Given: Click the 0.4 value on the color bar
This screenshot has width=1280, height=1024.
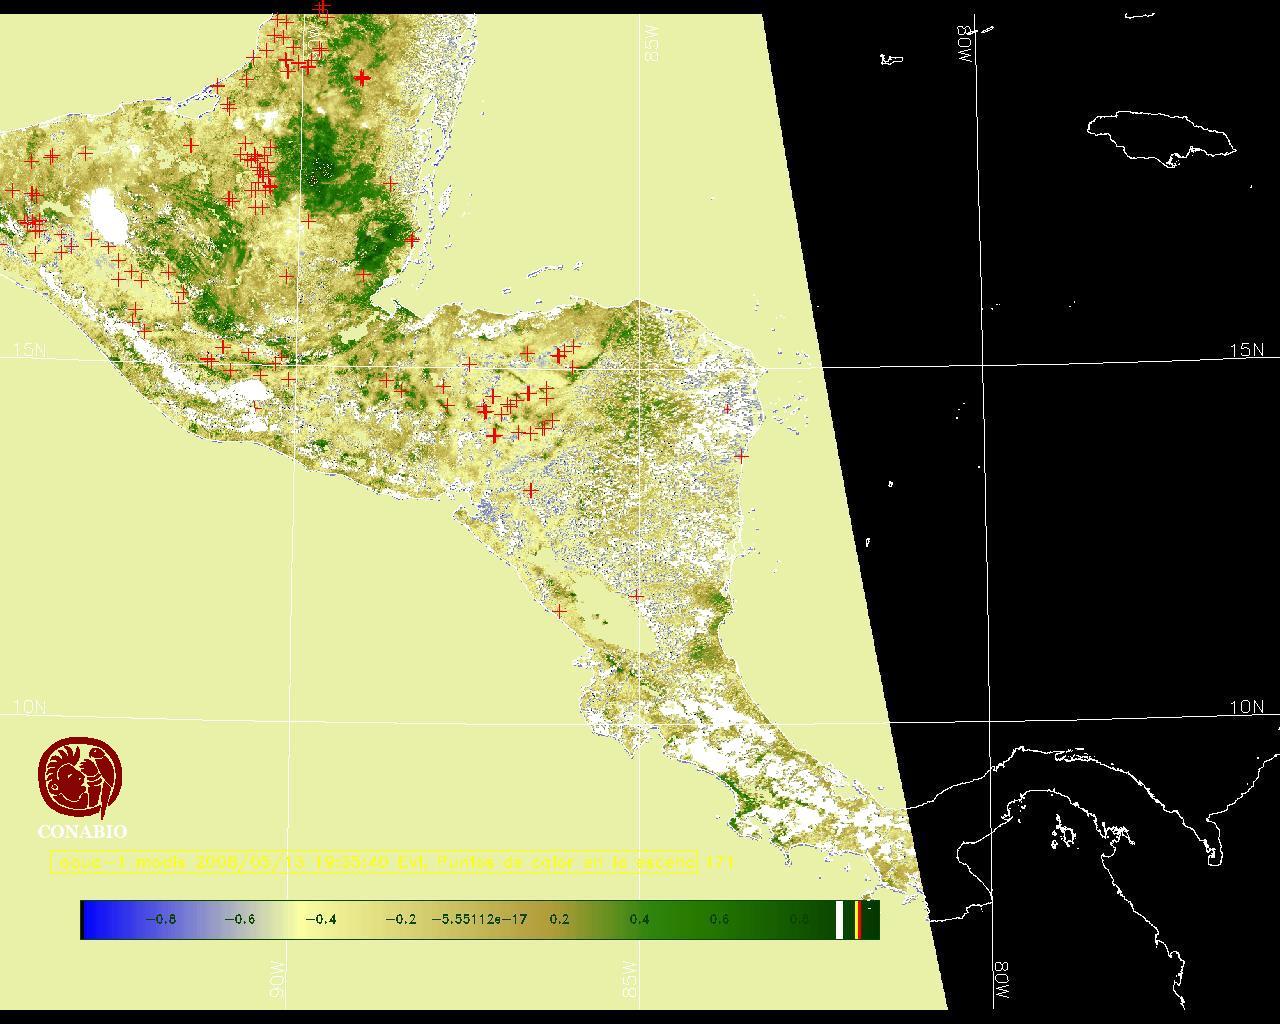Looking at the screenshot, I should click(x=639, y=919).
